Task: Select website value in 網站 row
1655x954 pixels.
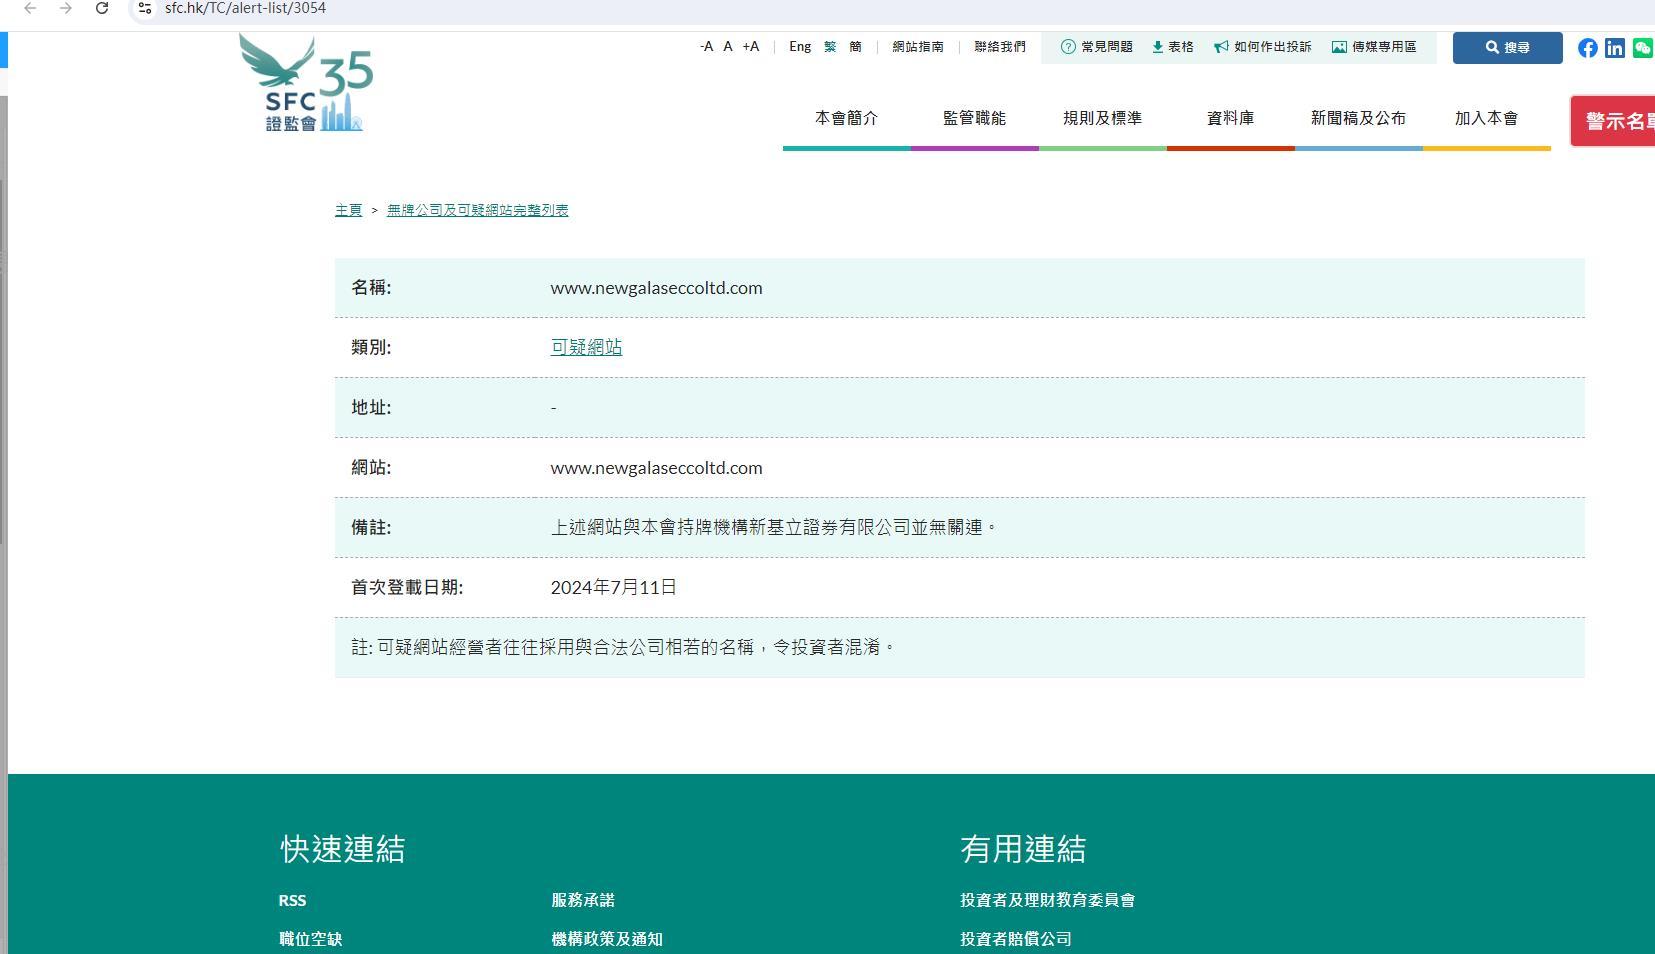Action: point(656,468)
